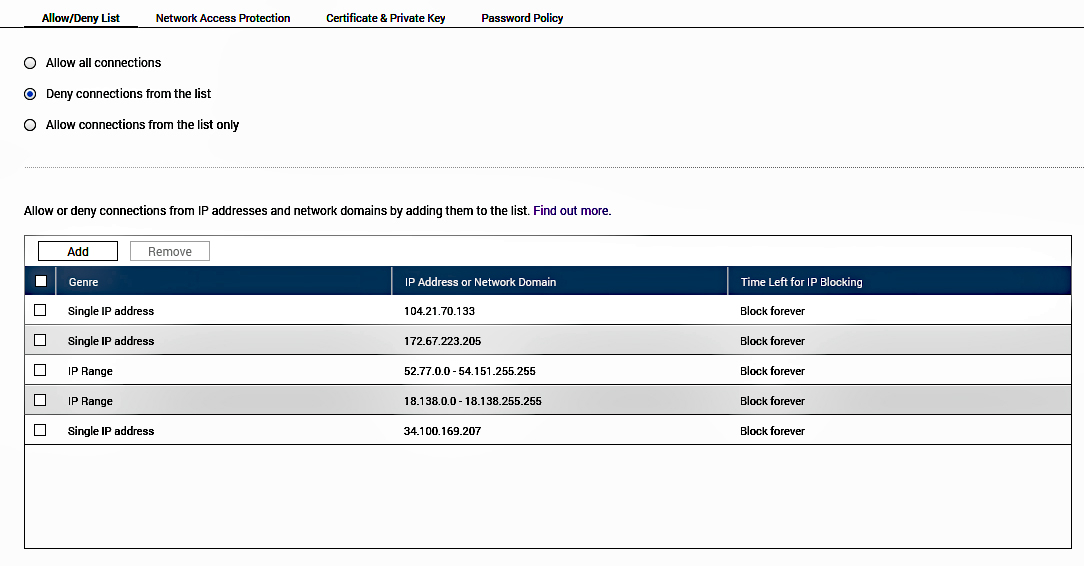This screenshot has width=1084, height=566.
Task: Toggle the select-all header checkbox
Action: tap(41, 281)
